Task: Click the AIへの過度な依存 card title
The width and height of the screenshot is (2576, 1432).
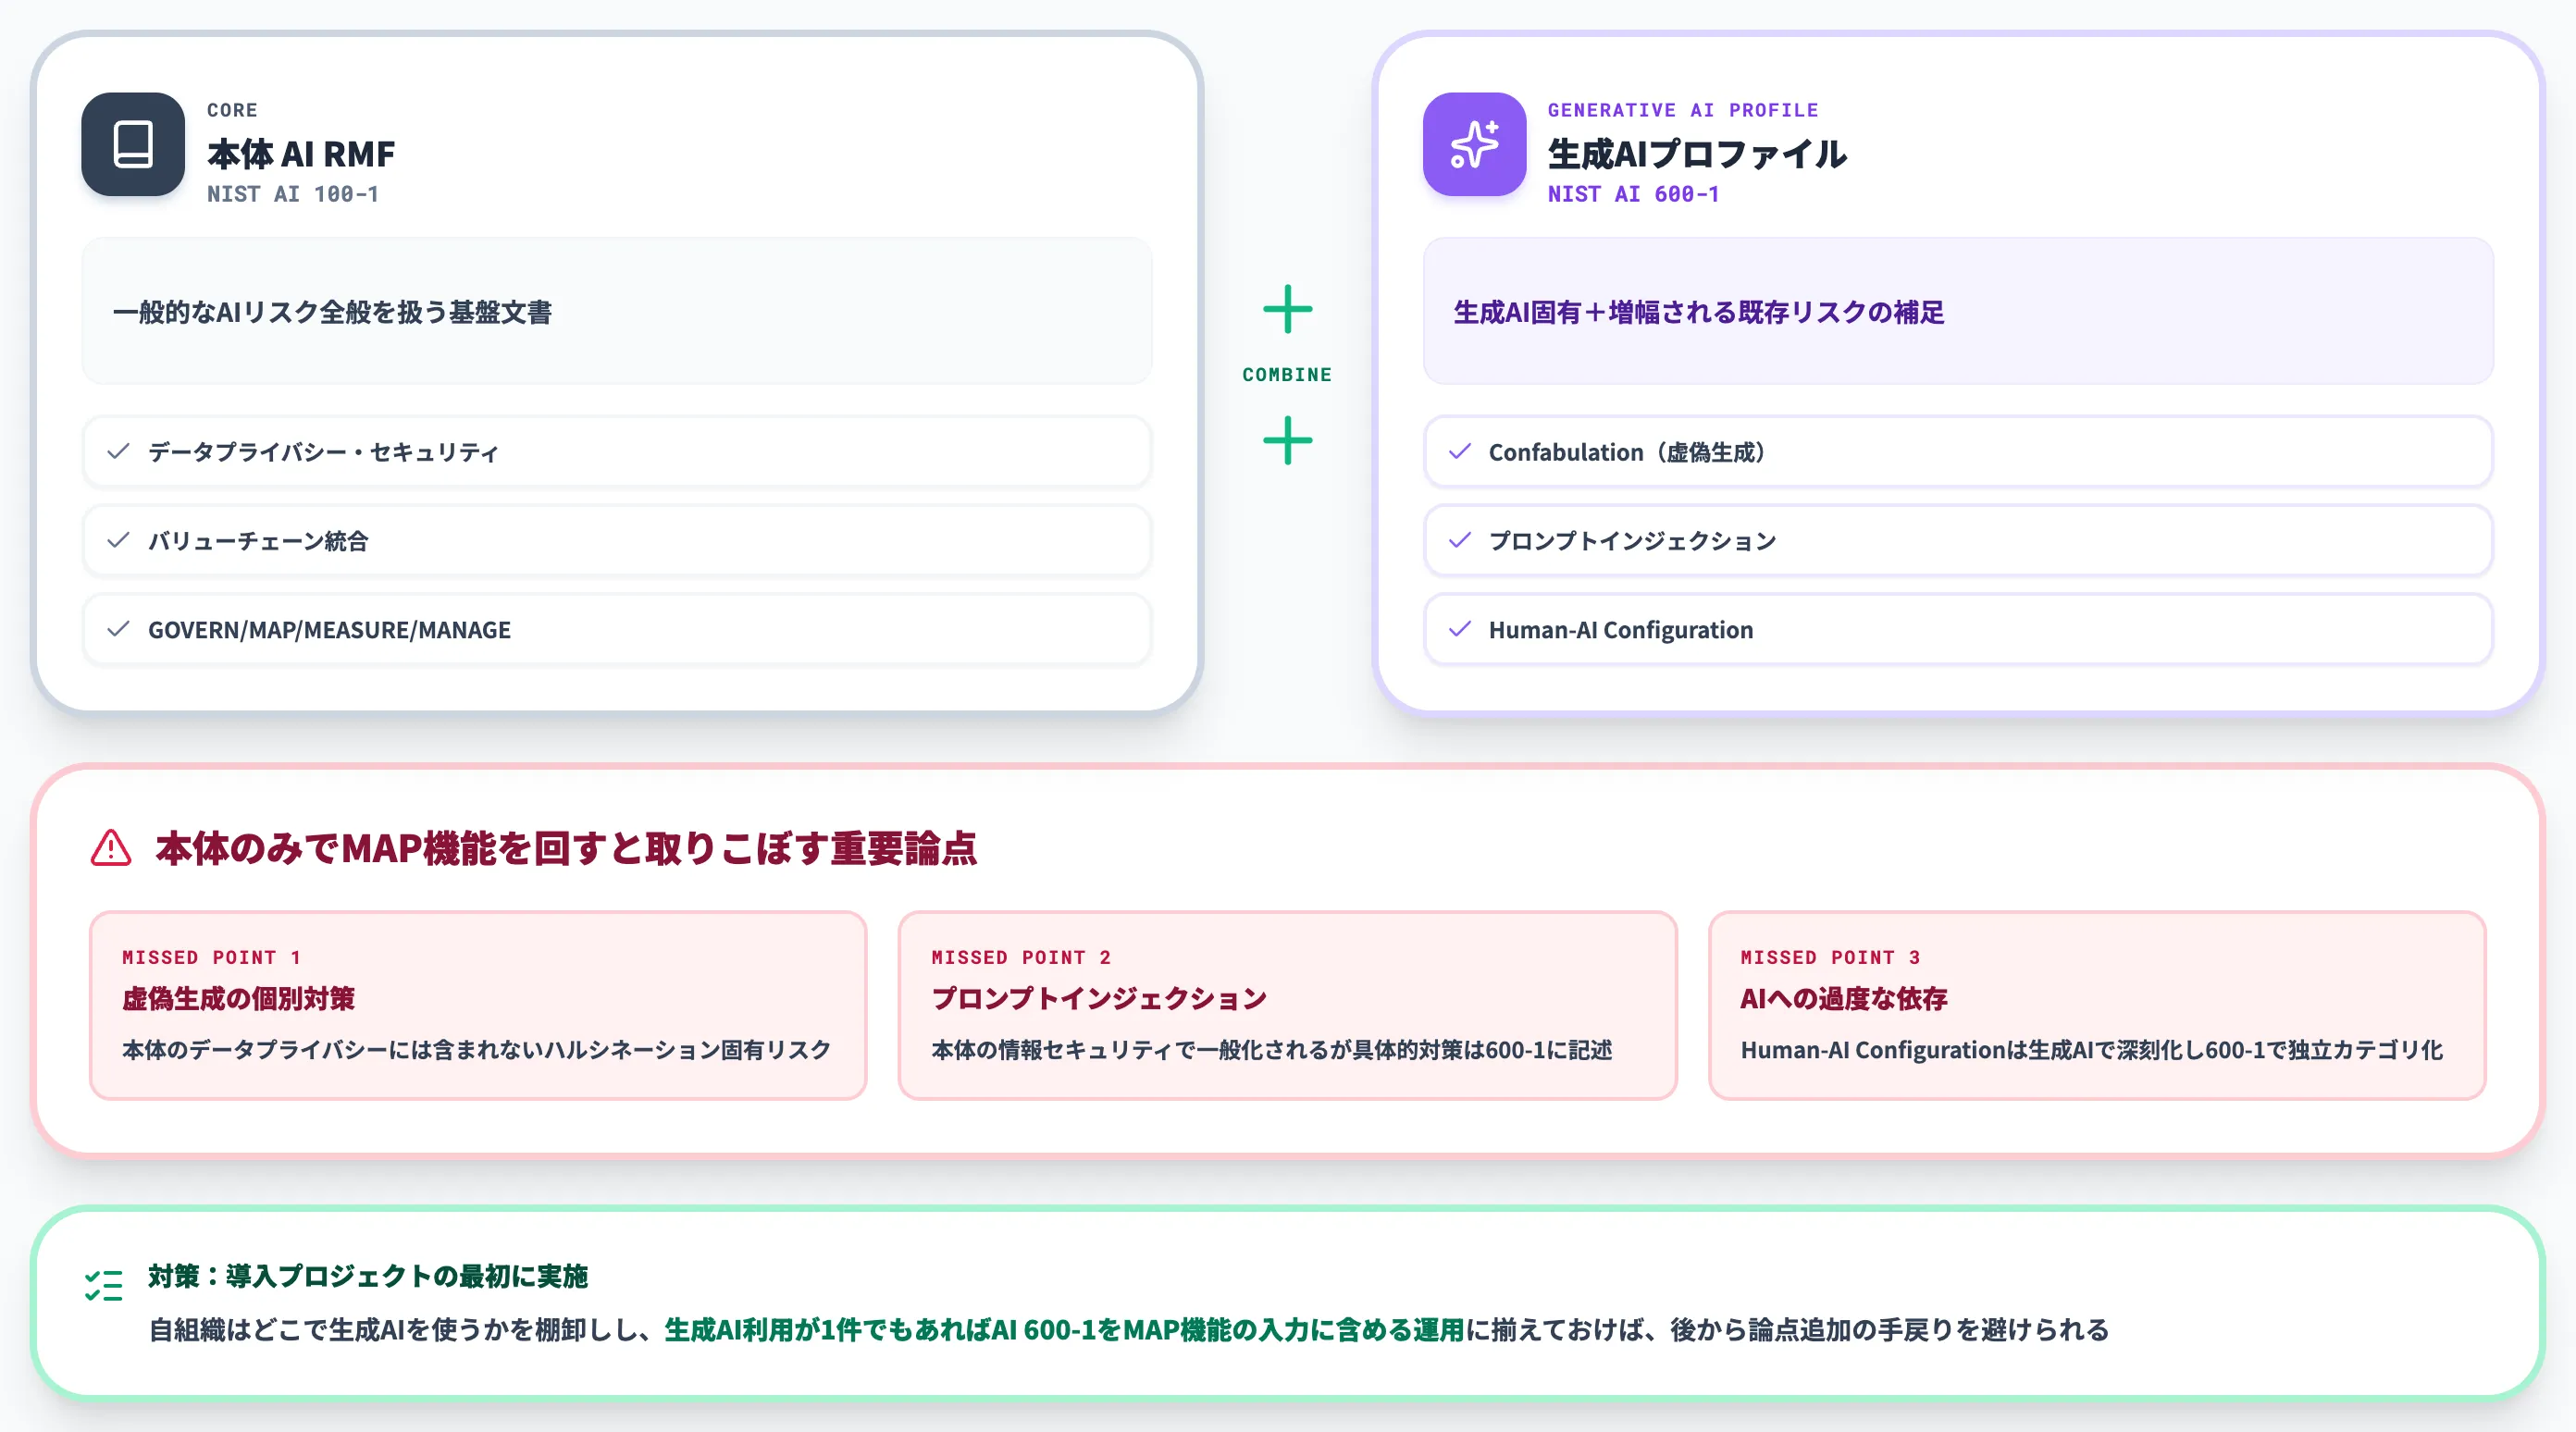Action: pyautogui.click(x=1844, y=998)
